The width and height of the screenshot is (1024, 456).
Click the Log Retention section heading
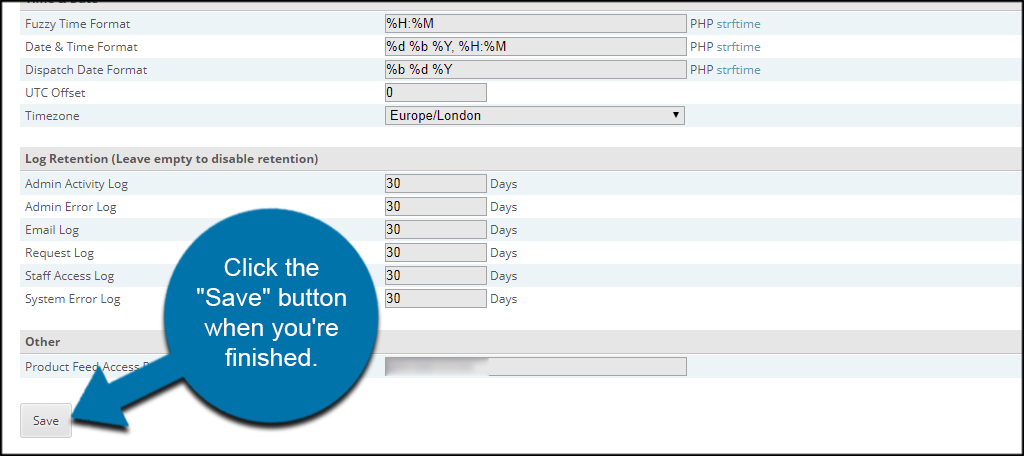pos(171,159)
